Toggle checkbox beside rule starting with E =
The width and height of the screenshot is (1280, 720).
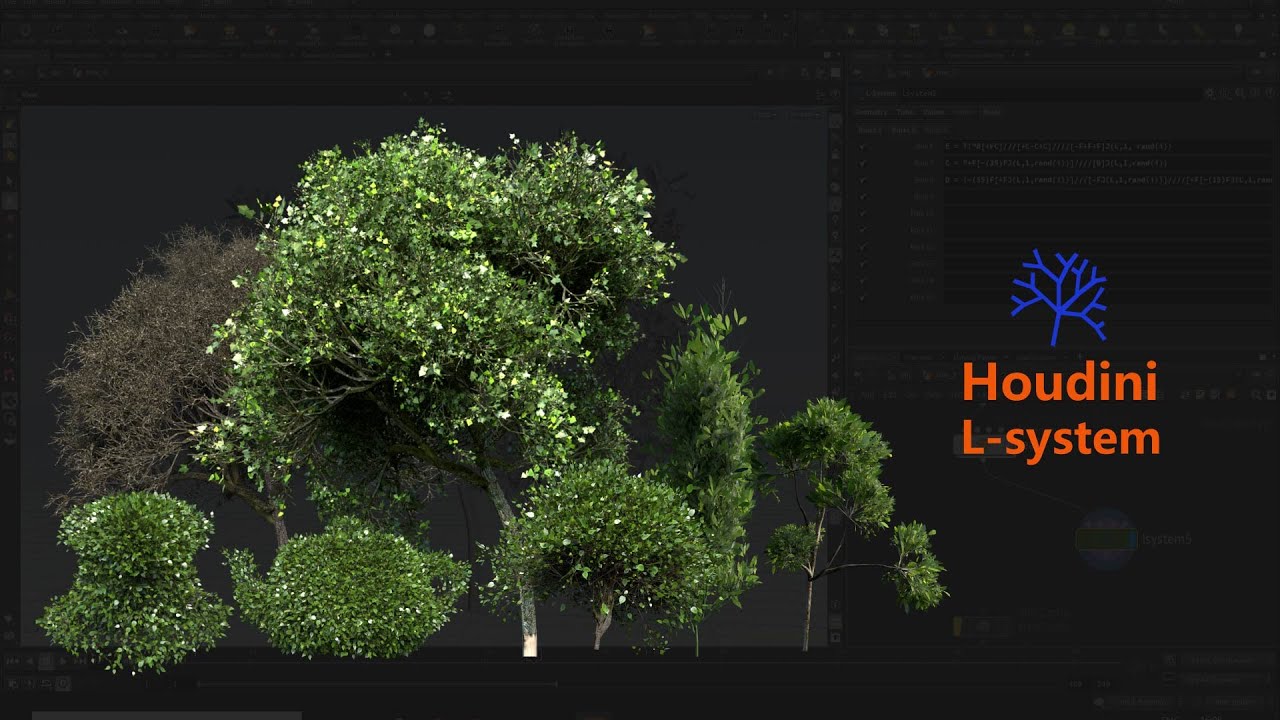tap(862, 147)
